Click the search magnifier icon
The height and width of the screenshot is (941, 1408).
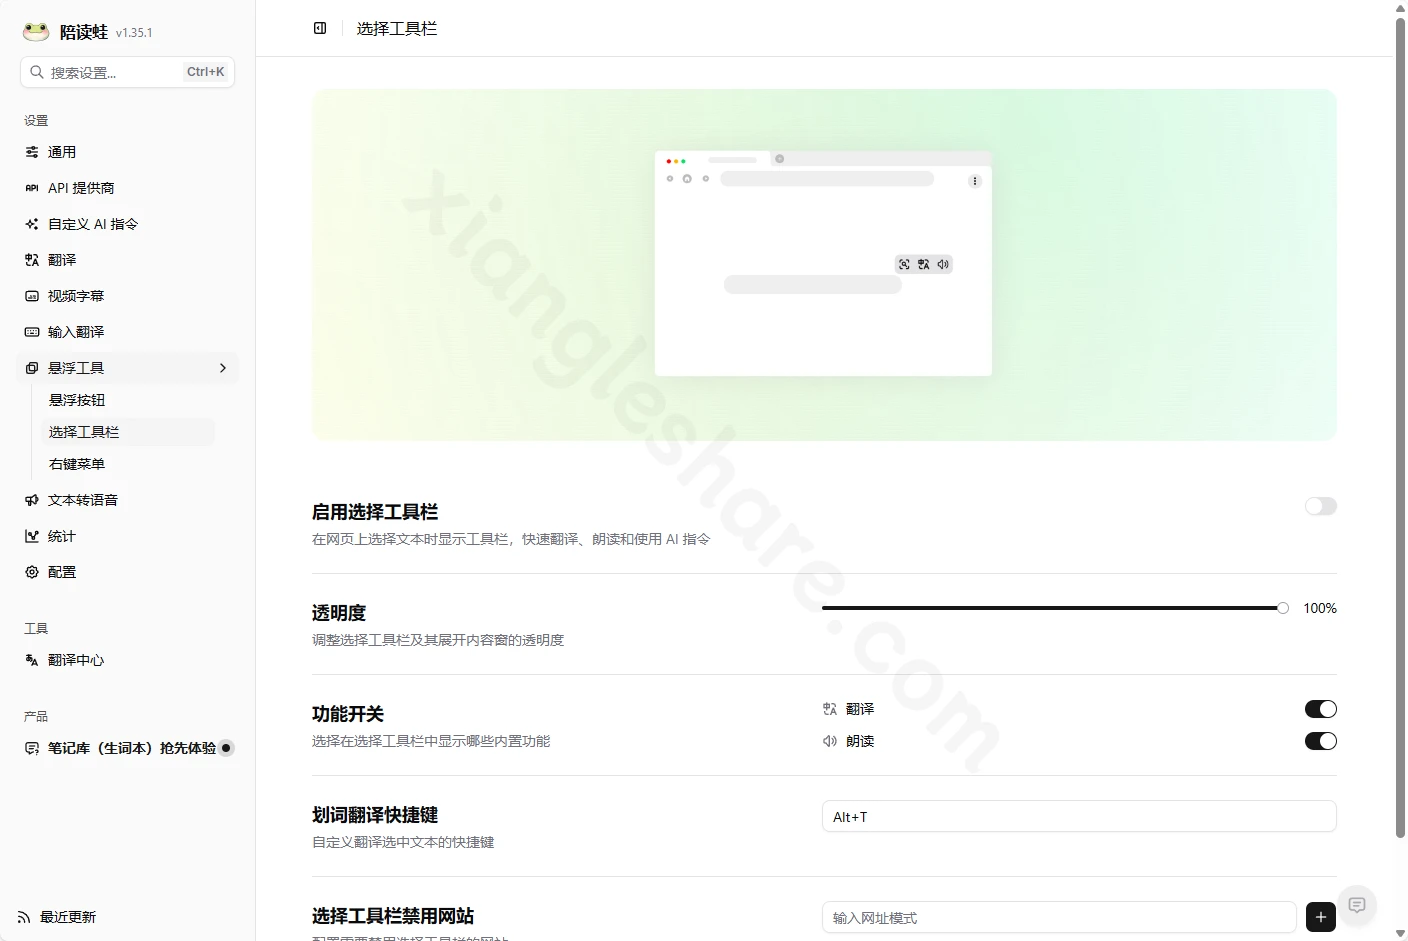click(x=37, y=72)
